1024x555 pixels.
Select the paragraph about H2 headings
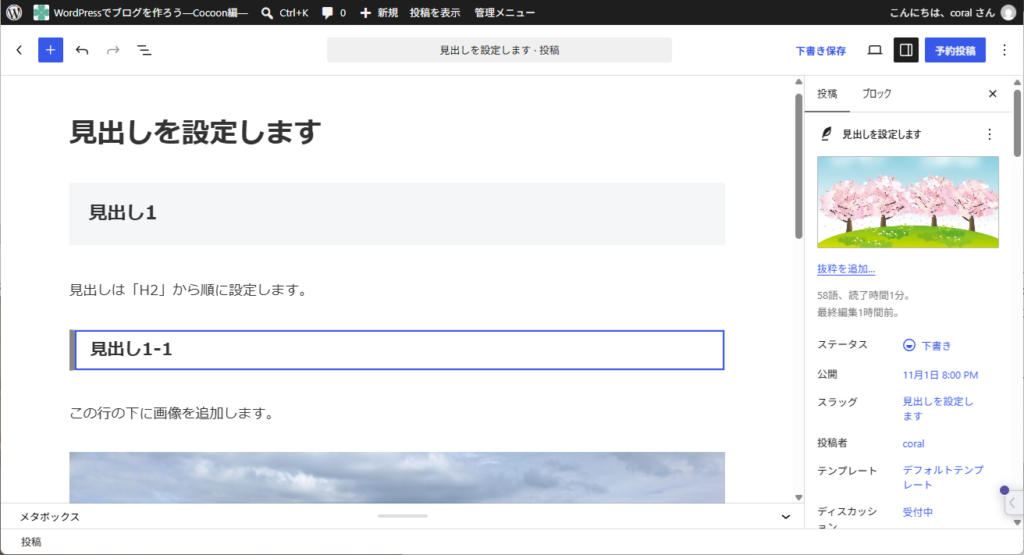(x=189, y=290)
